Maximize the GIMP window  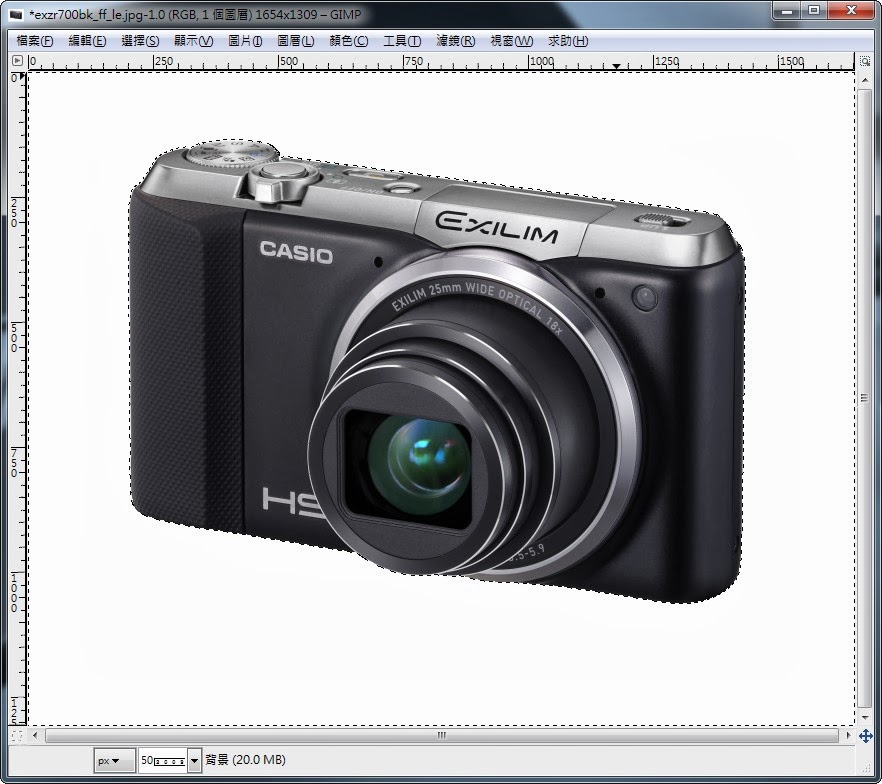(813, 11)
